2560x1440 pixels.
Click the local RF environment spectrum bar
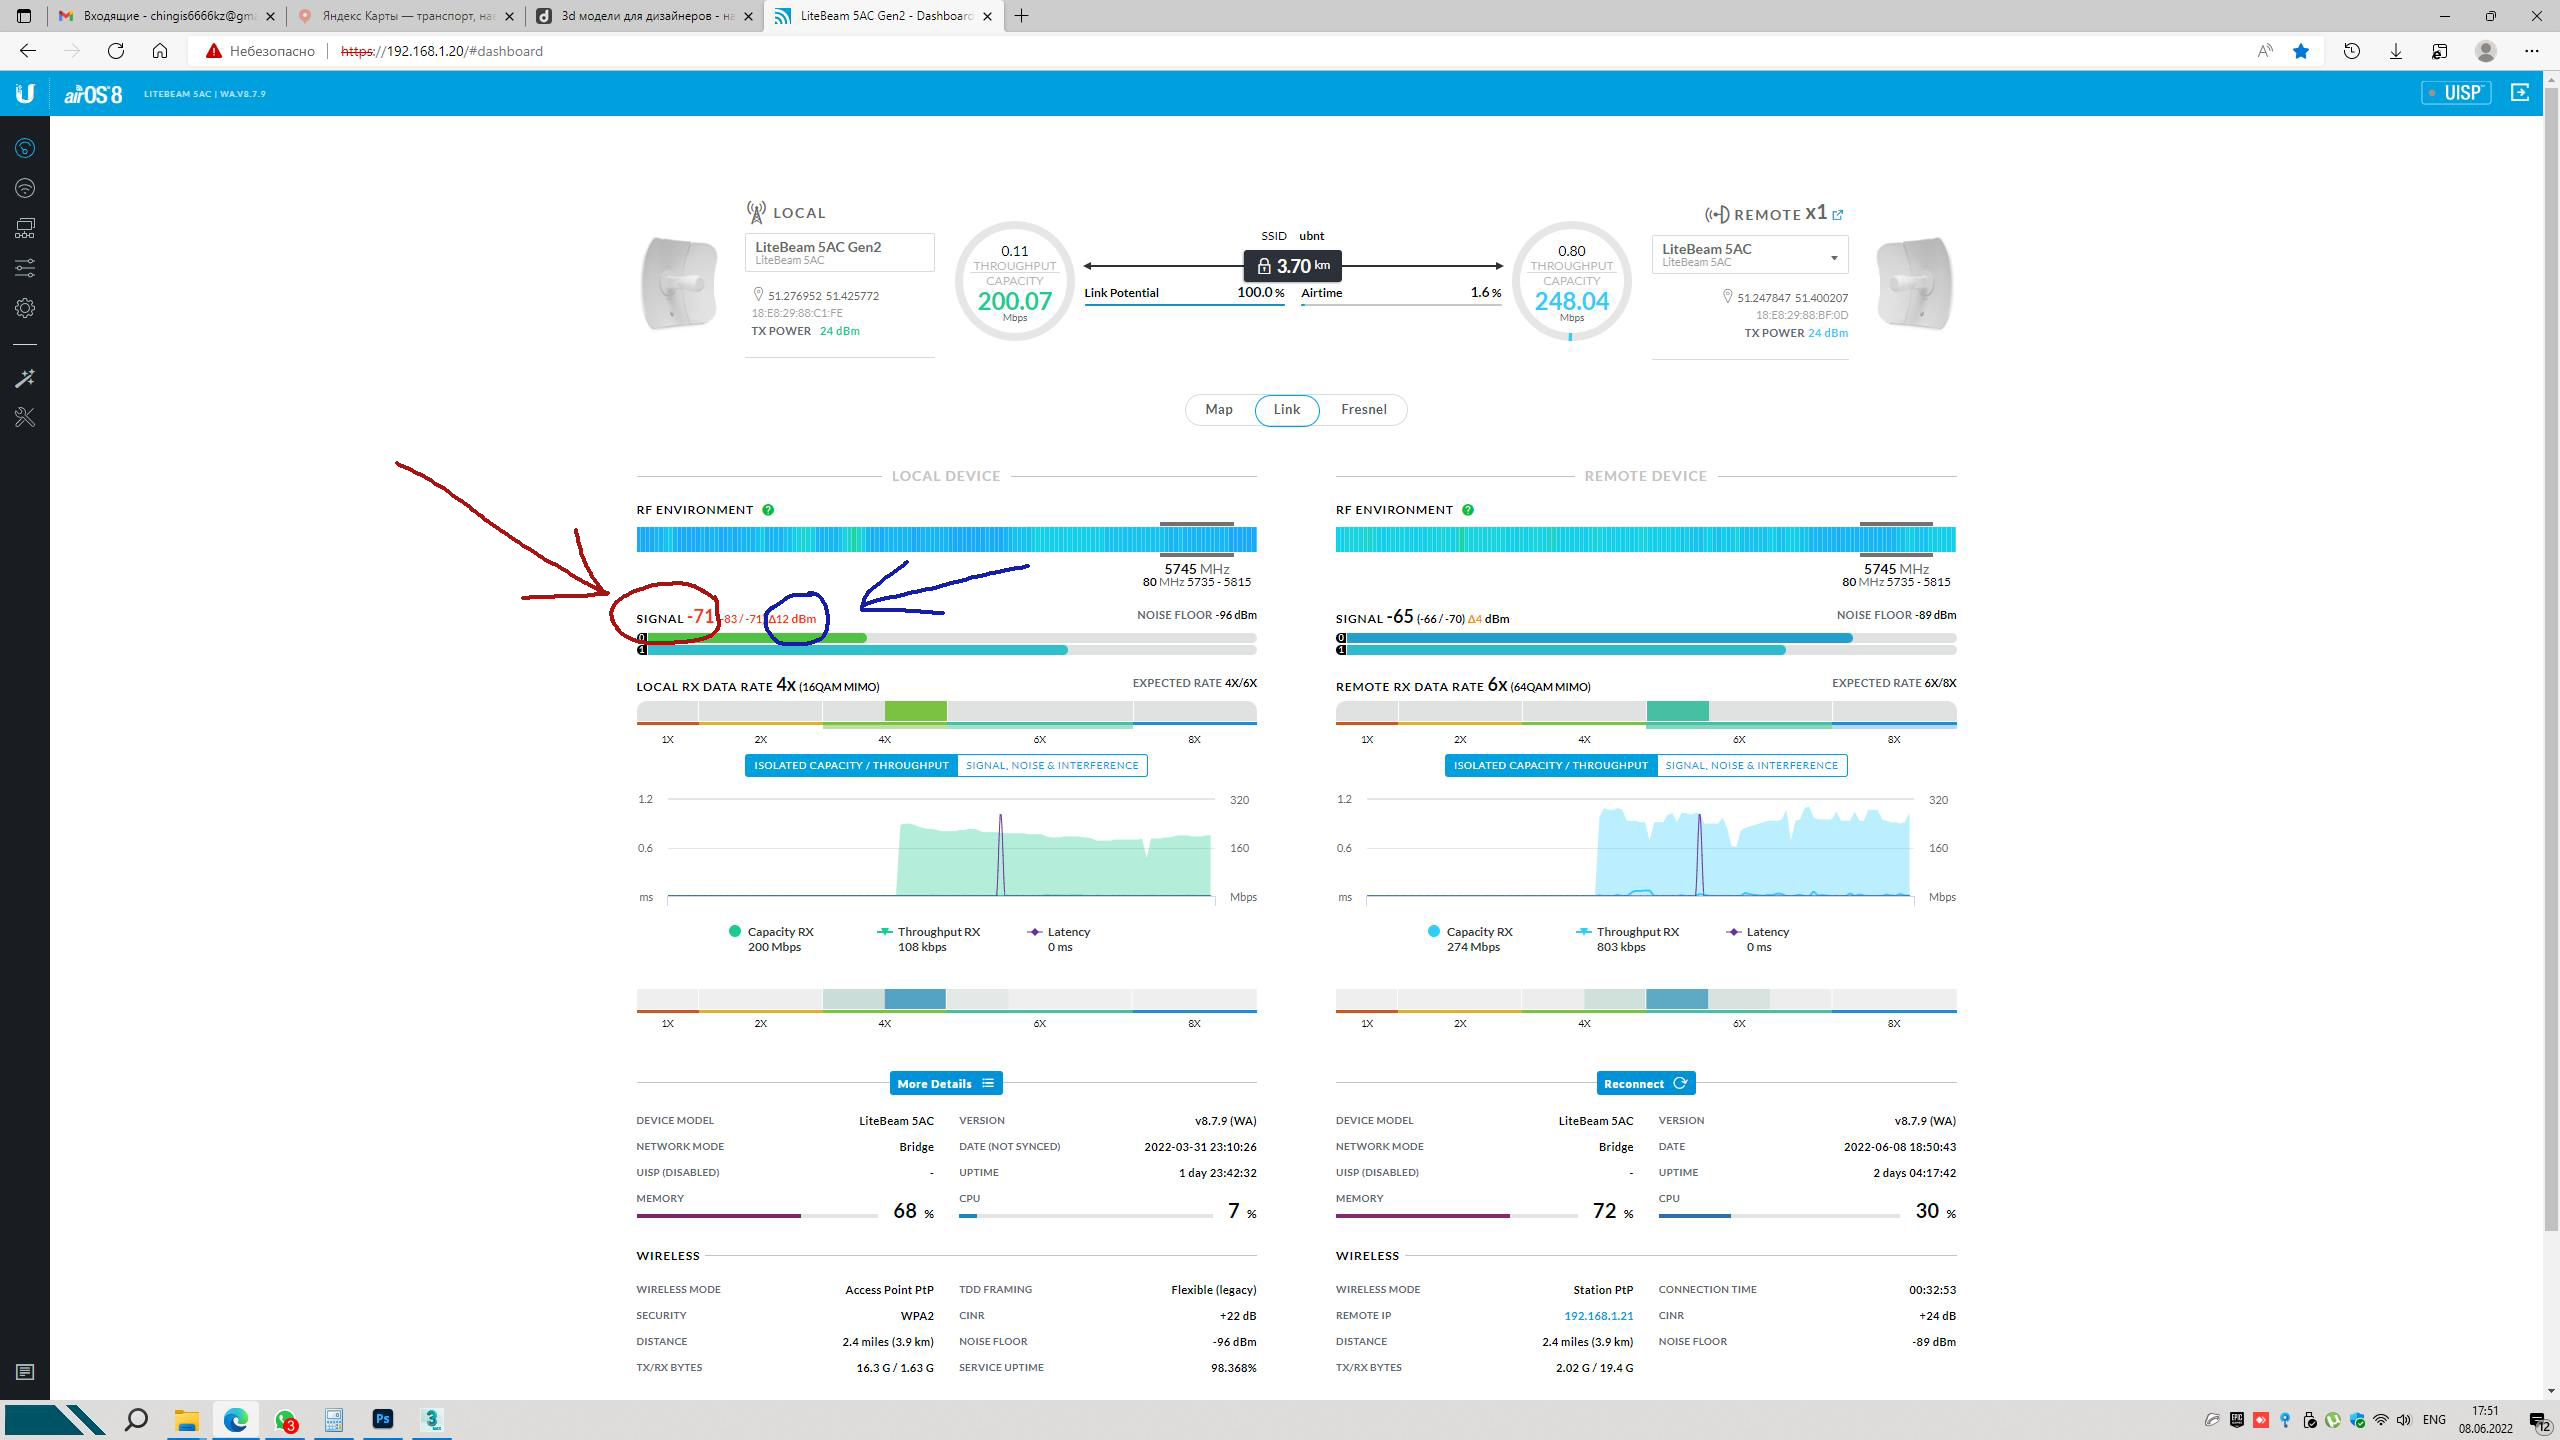(x=946, y=540)
